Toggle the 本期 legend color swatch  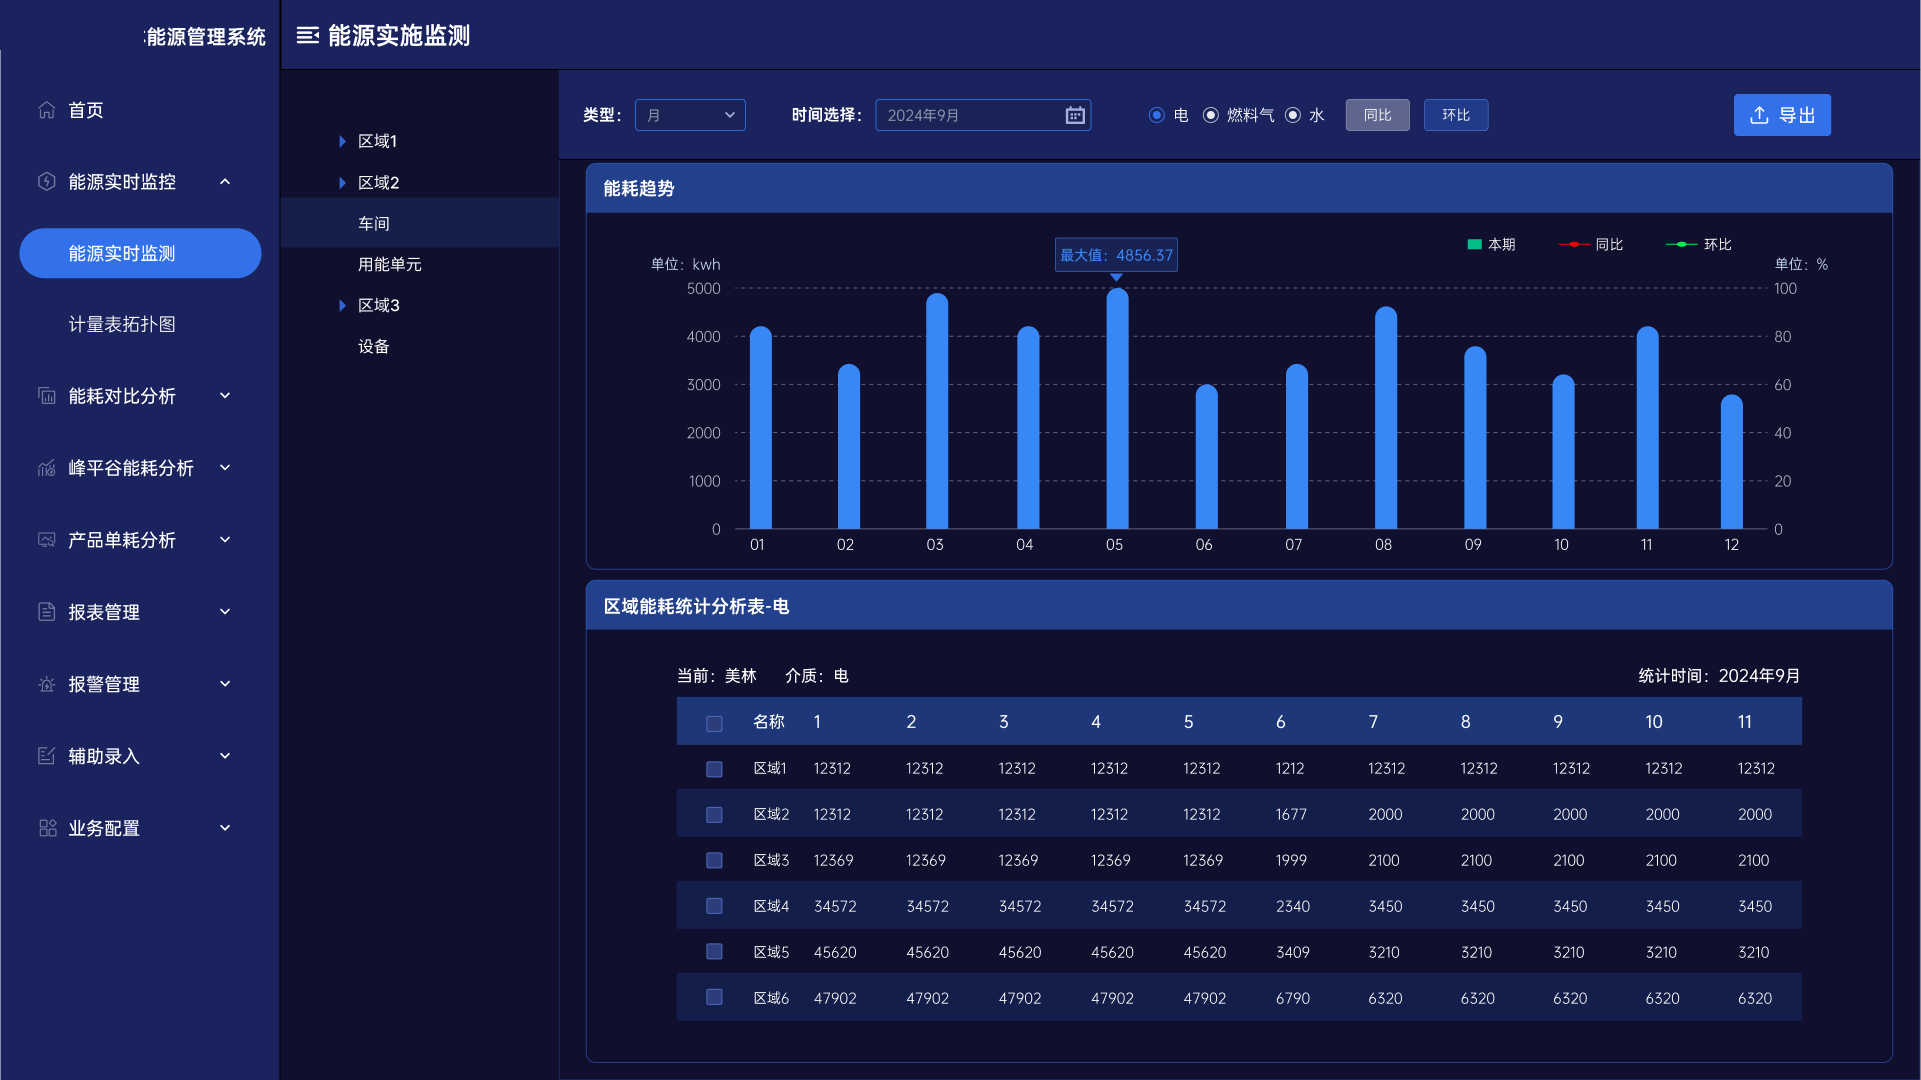click(1474, 244)
